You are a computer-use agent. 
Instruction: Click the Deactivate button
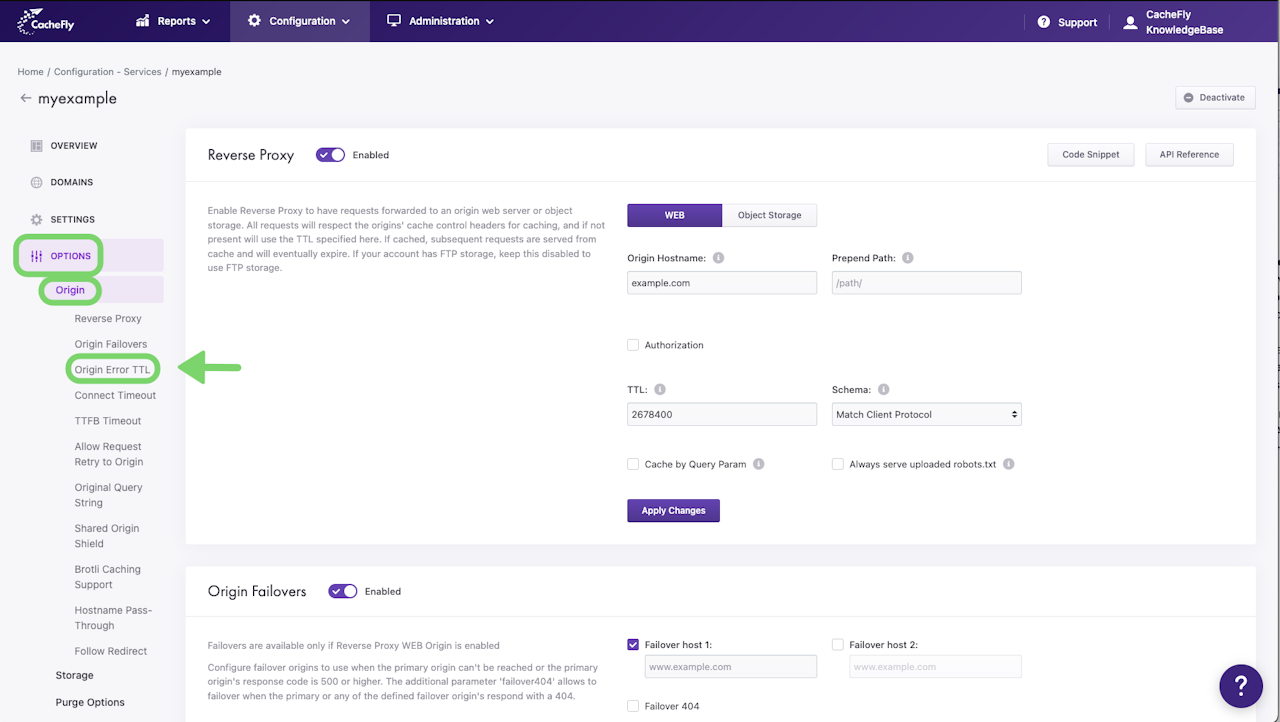(1215, 98)
